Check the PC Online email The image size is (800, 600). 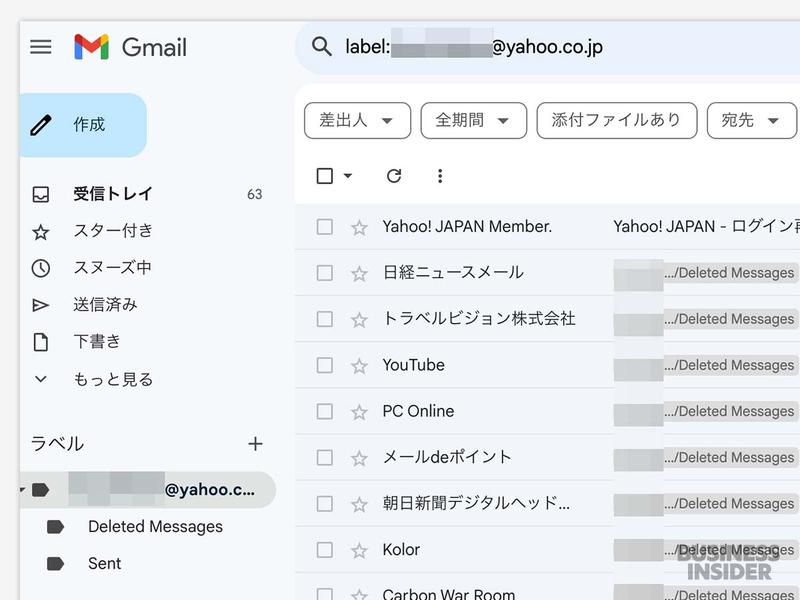tap(324, 412)
